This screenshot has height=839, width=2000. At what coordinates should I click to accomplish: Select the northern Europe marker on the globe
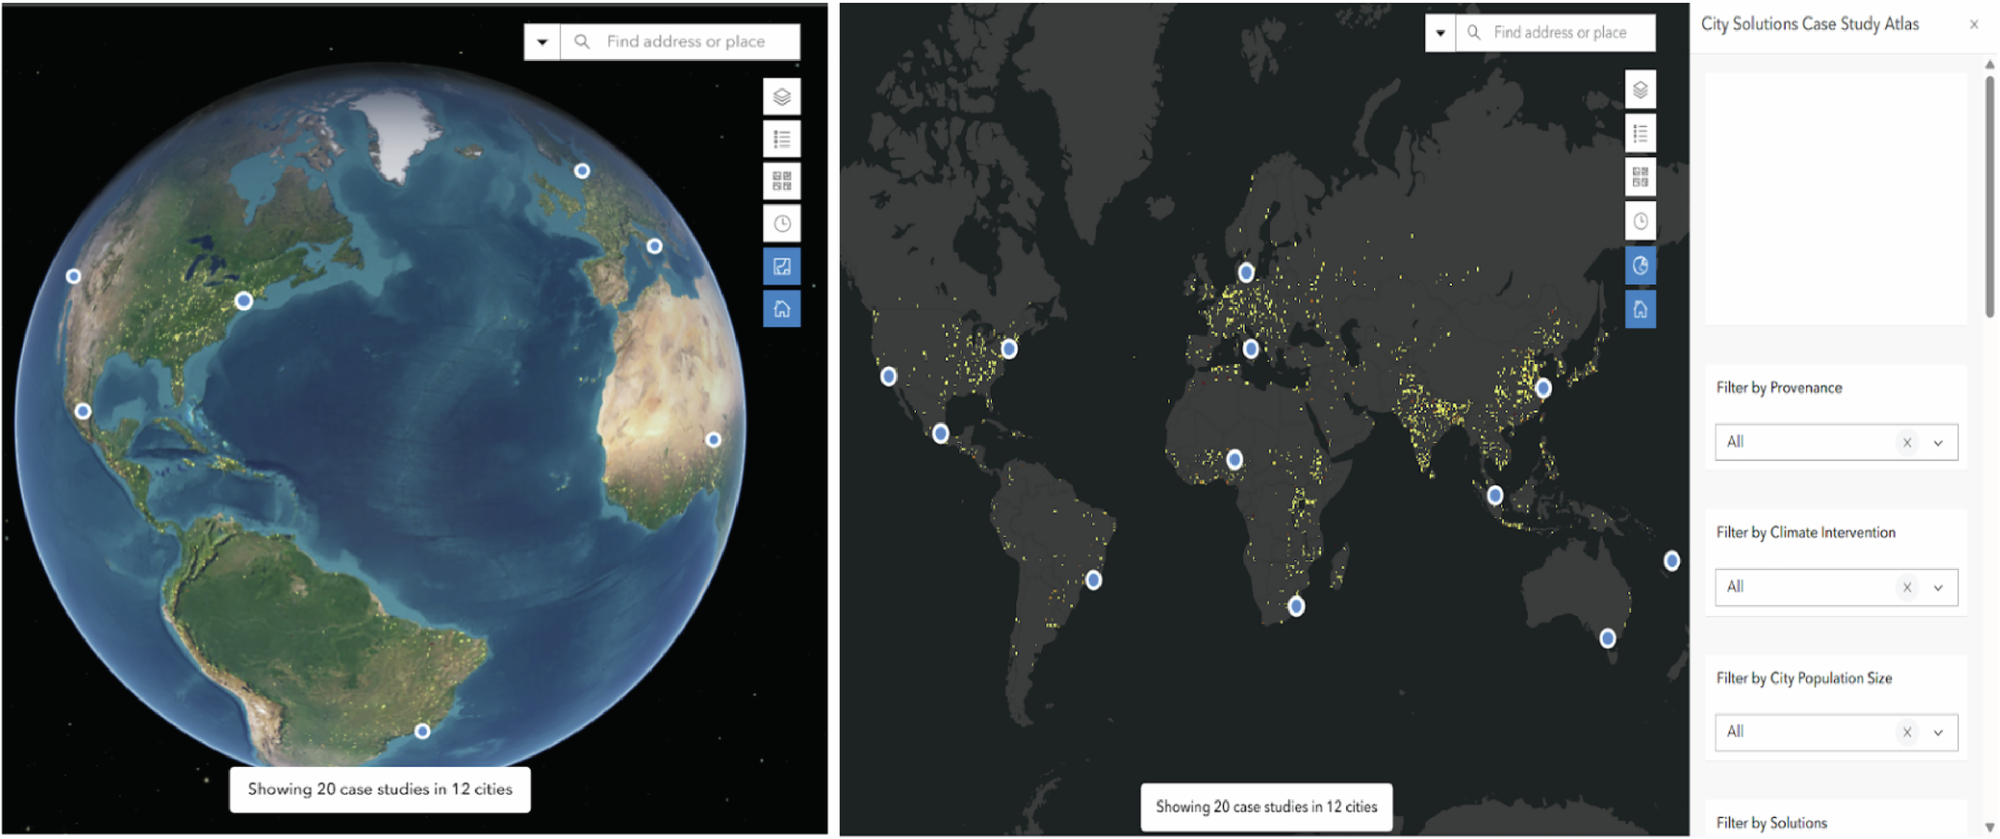[x=582, y=171]
